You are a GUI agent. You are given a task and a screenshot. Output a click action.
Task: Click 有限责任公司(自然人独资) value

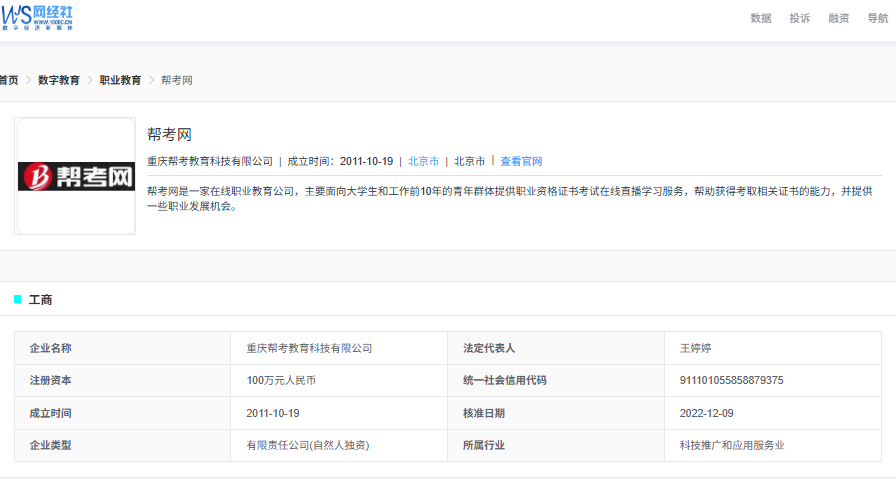tap(308, 445)
